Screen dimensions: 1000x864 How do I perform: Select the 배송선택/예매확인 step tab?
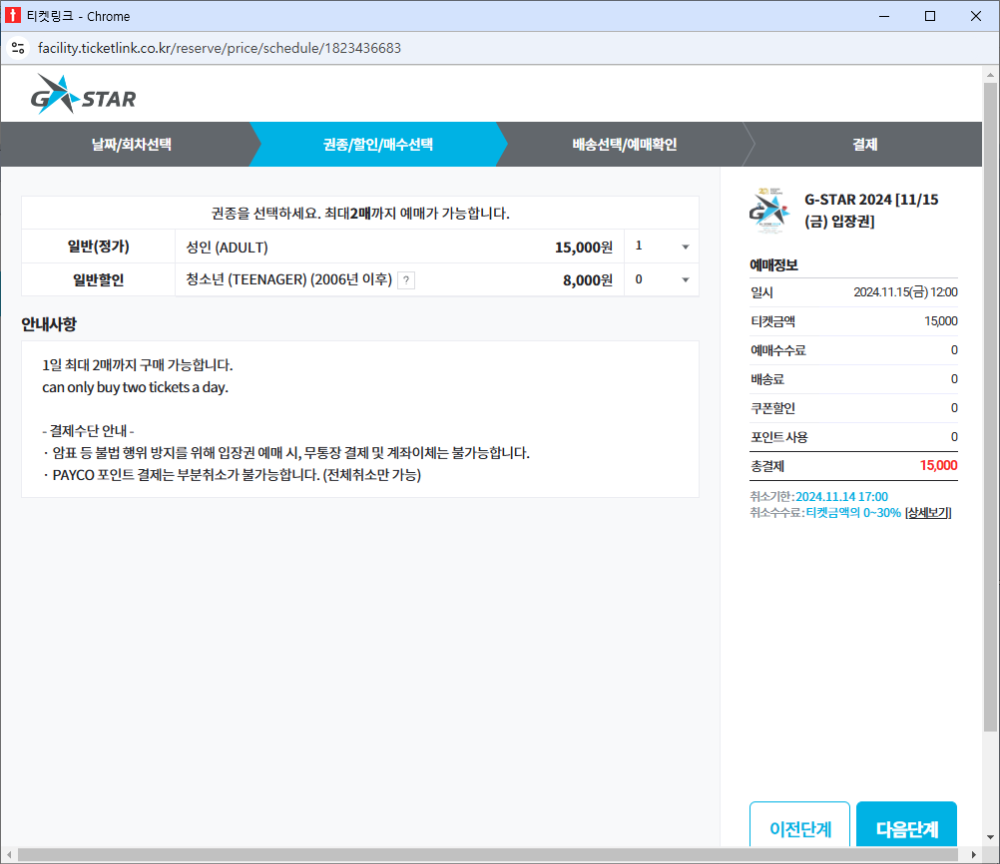pos(624,144)
